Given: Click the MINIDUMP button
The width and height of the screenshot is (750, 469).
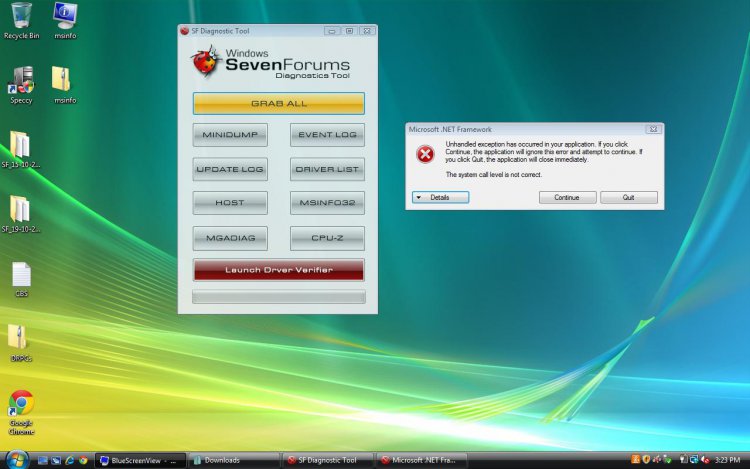Looking at the screenshot, I should [x=230, y=135].
